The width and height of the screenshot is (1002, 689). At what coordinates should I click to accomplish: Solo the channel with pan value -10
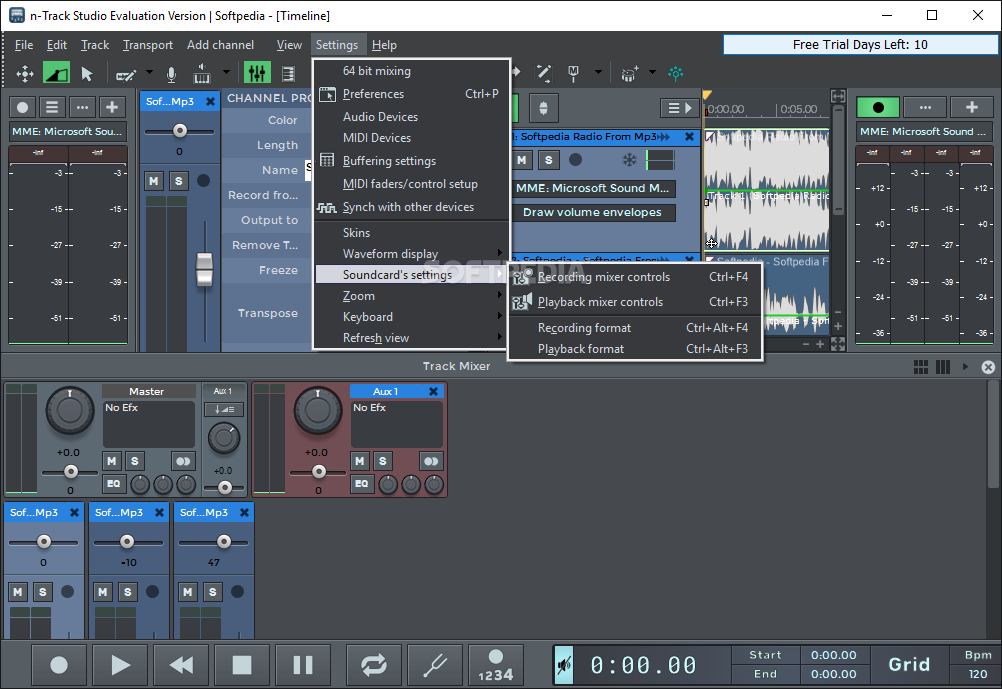tap(128, 592)
